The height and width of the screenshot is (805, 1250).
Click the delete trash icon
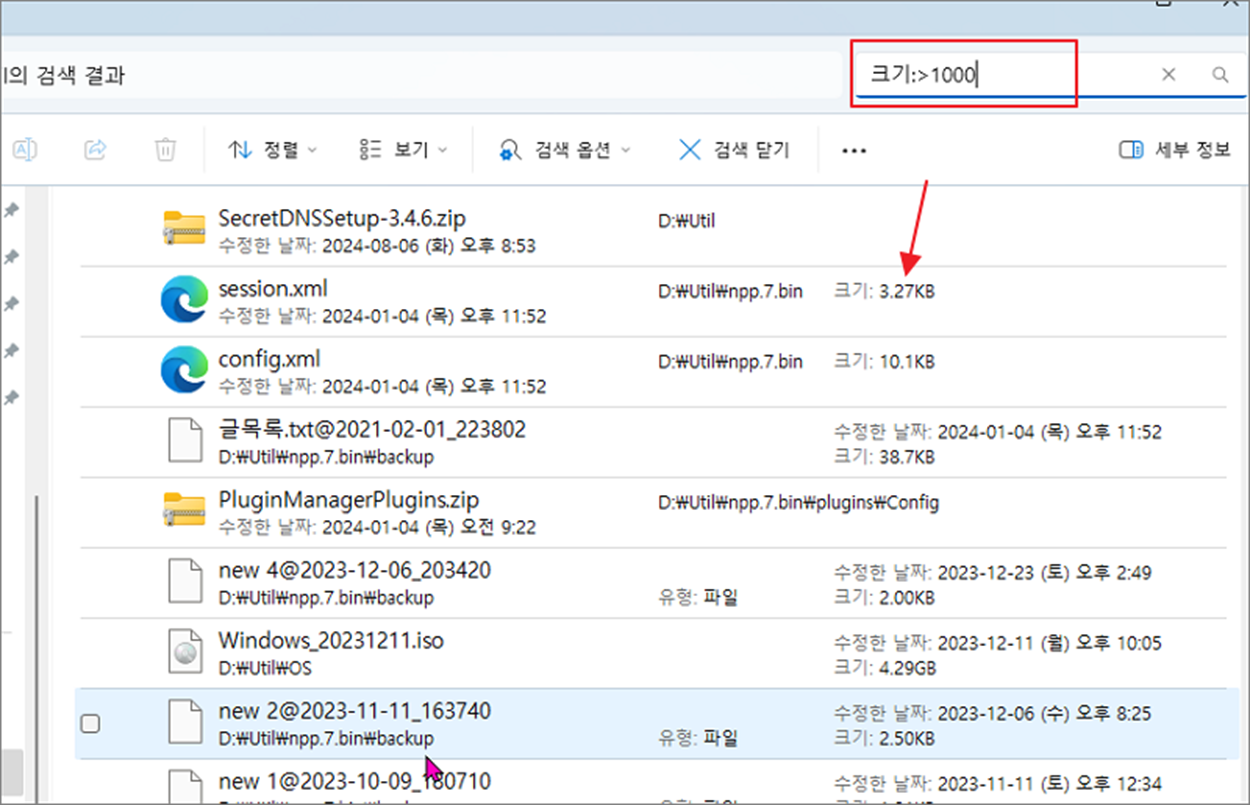tap(165, 150)
